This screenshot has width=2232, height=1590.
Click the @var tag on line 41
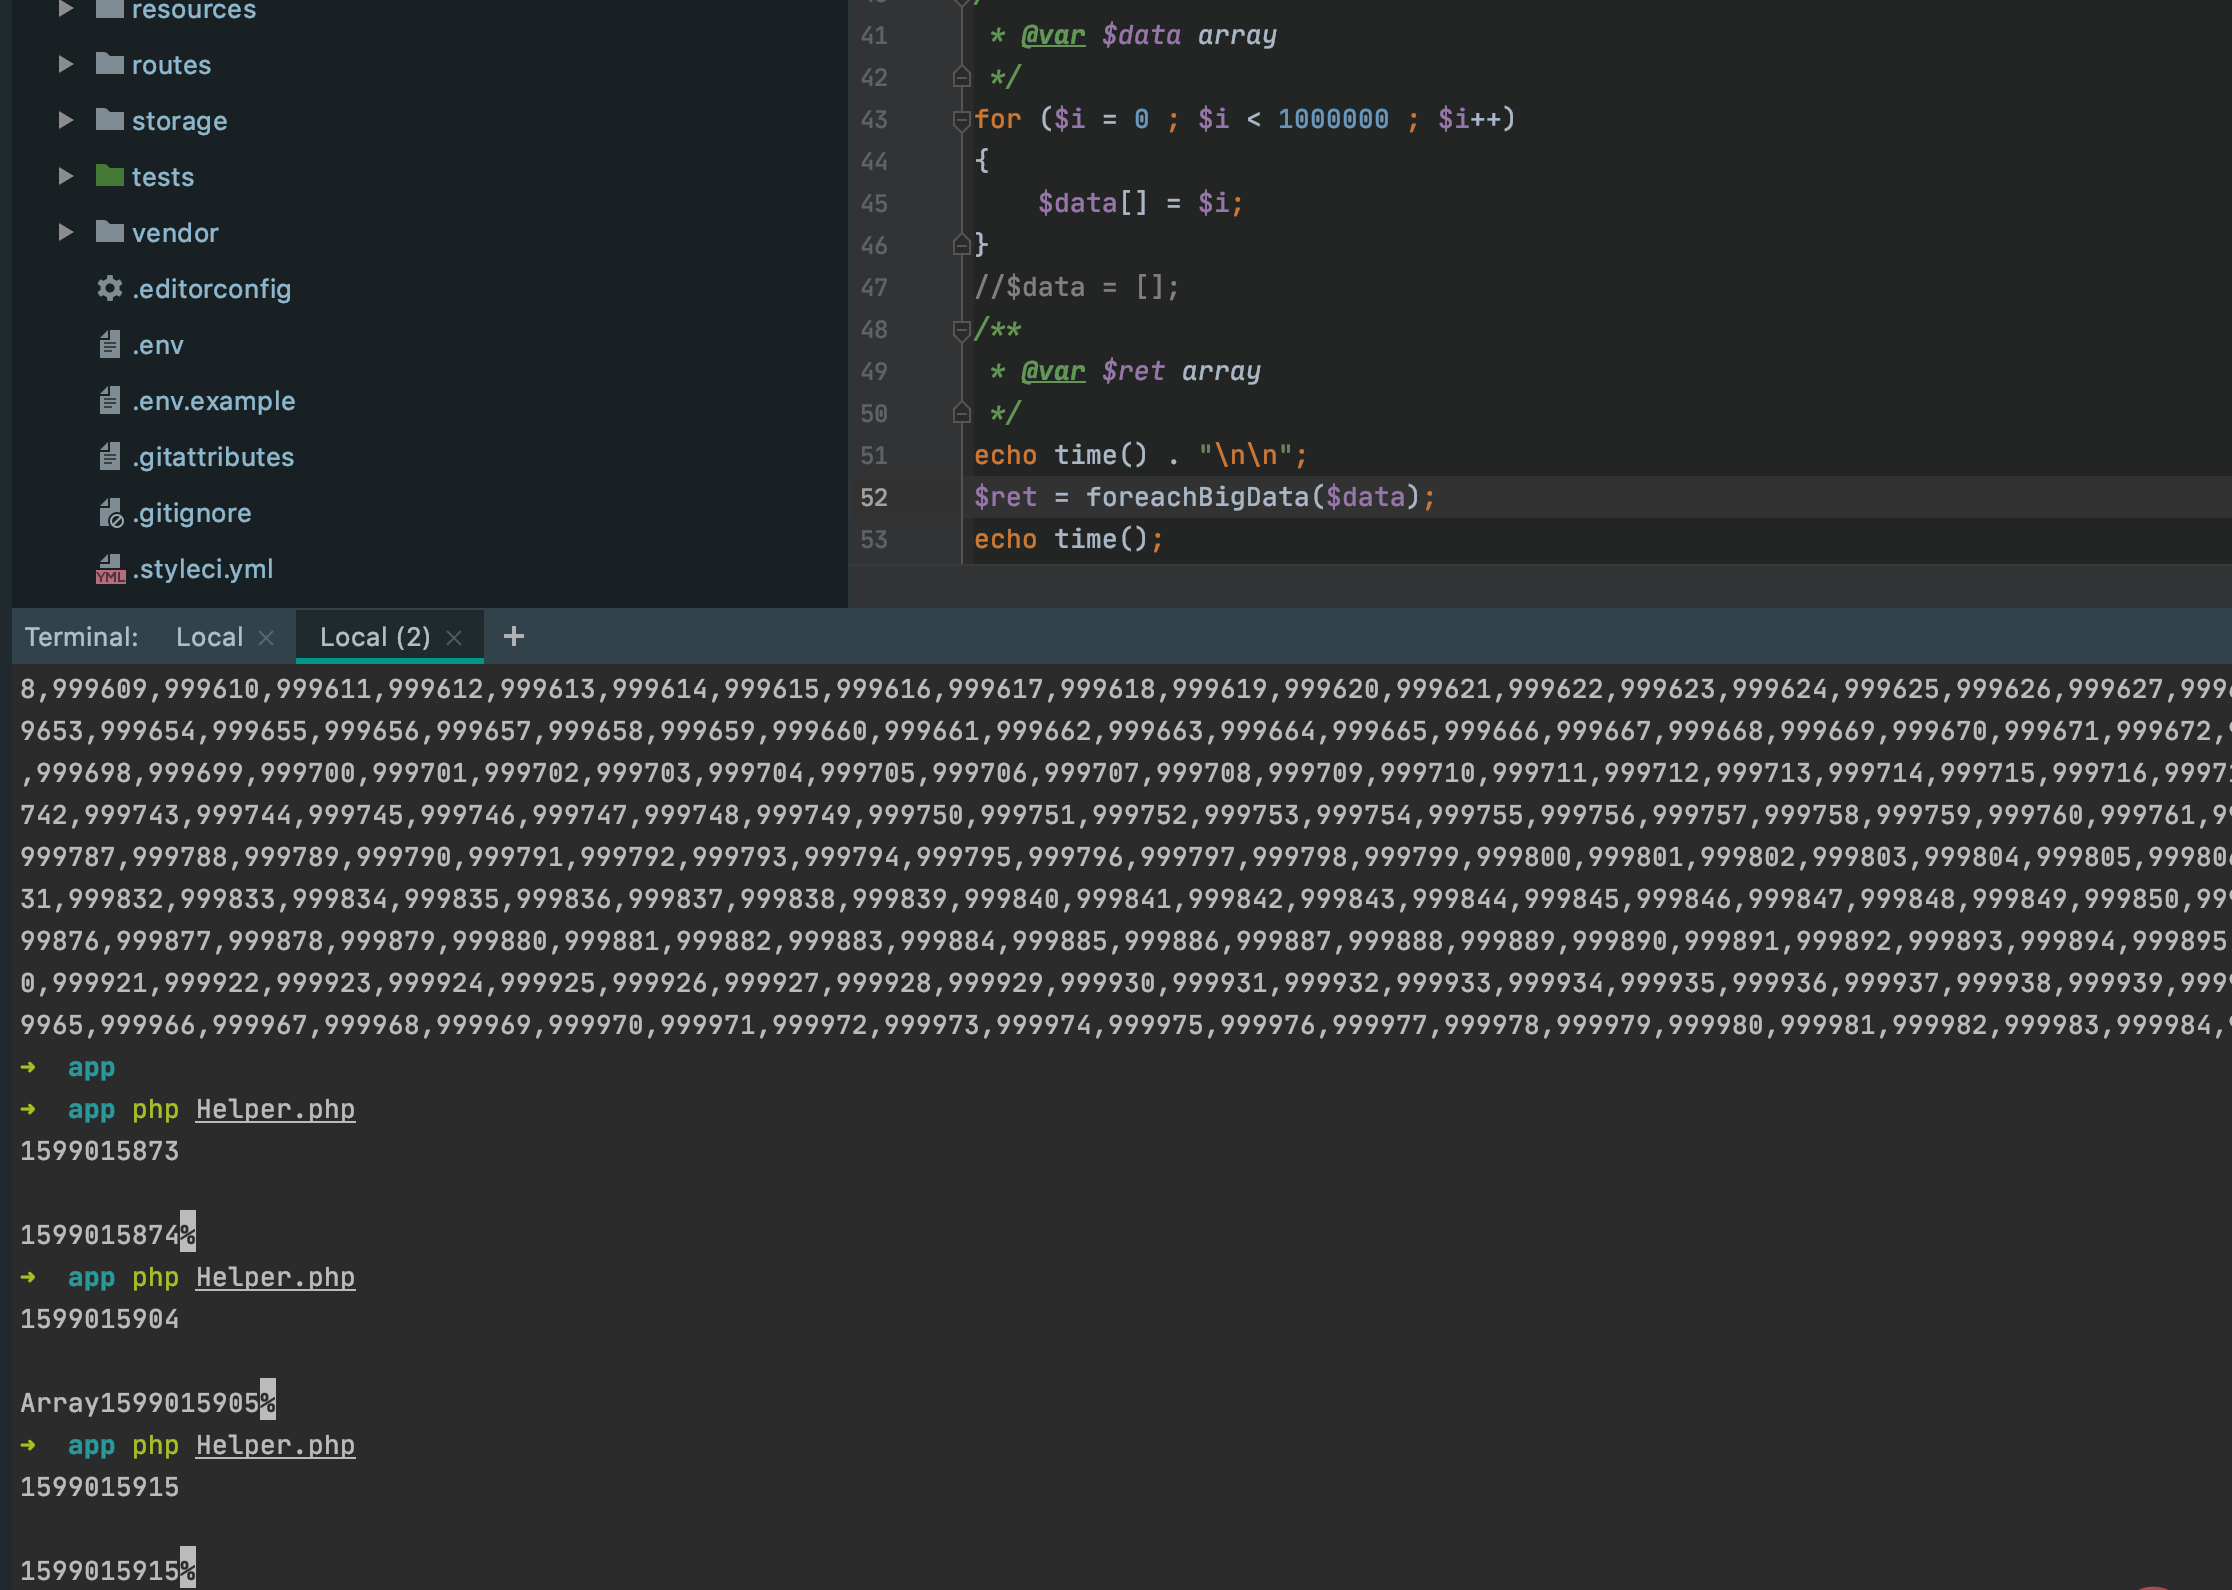pos(1053,35)
